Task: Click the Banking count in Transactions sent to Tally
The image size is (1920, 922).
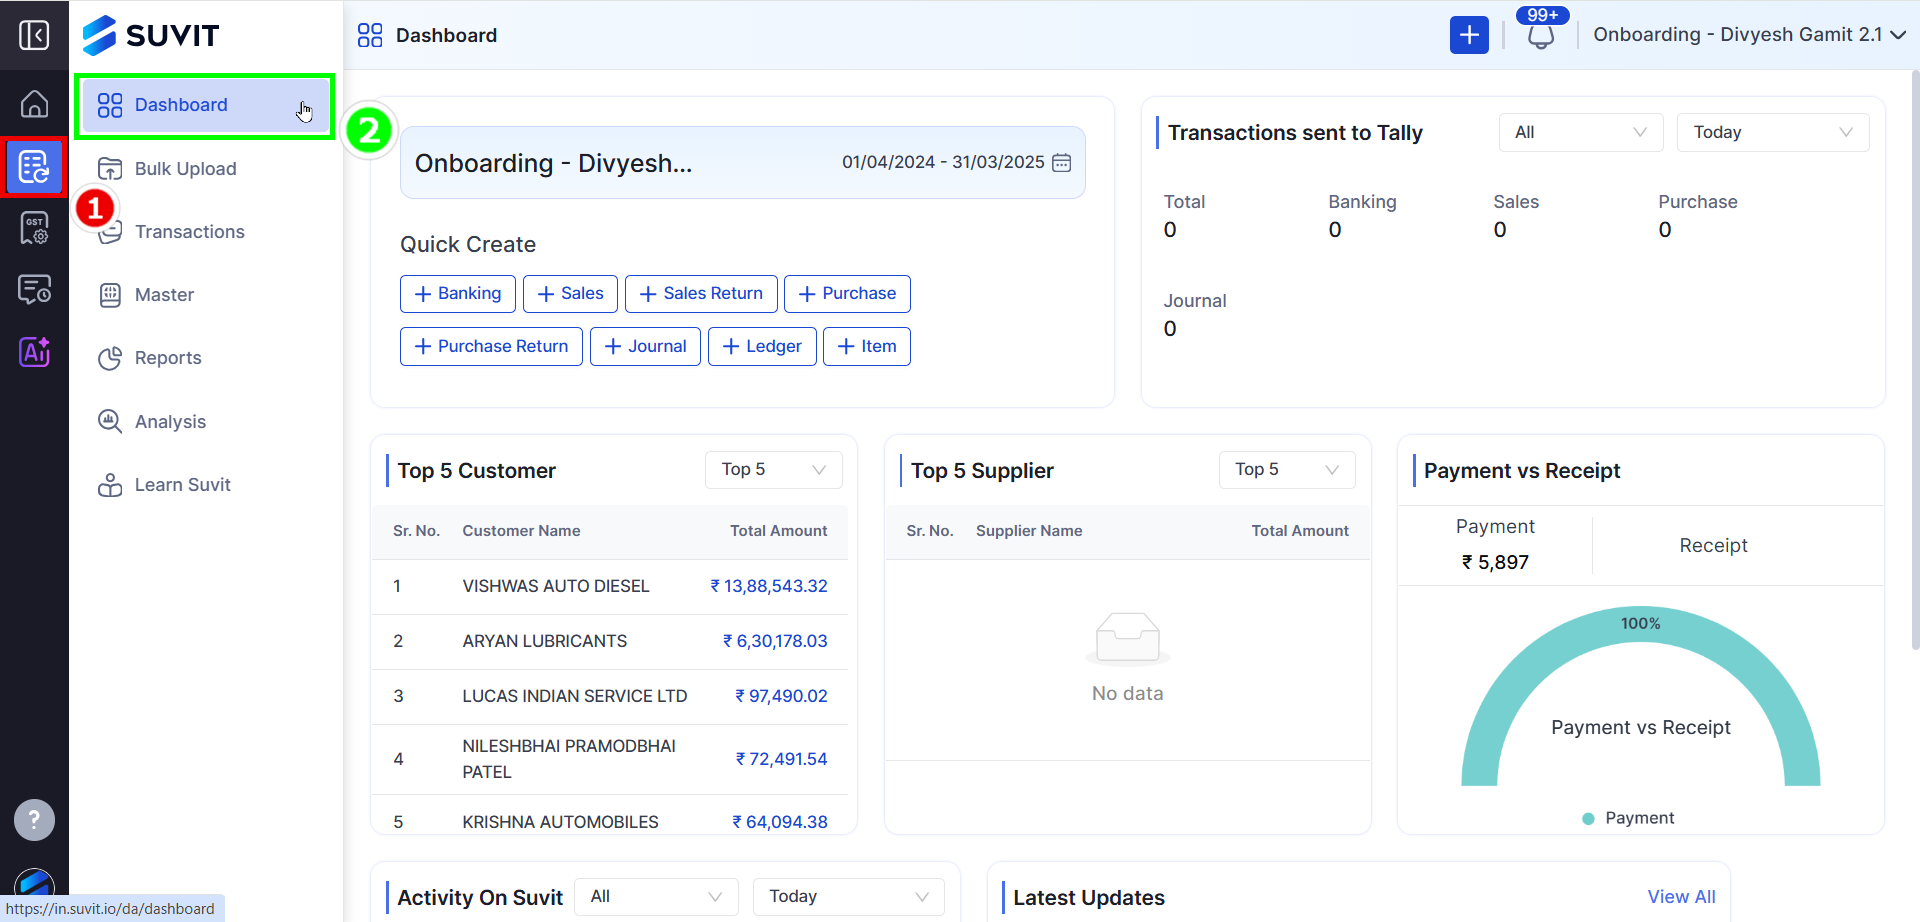Action: pyautogui.click(x=1335, y=230)
